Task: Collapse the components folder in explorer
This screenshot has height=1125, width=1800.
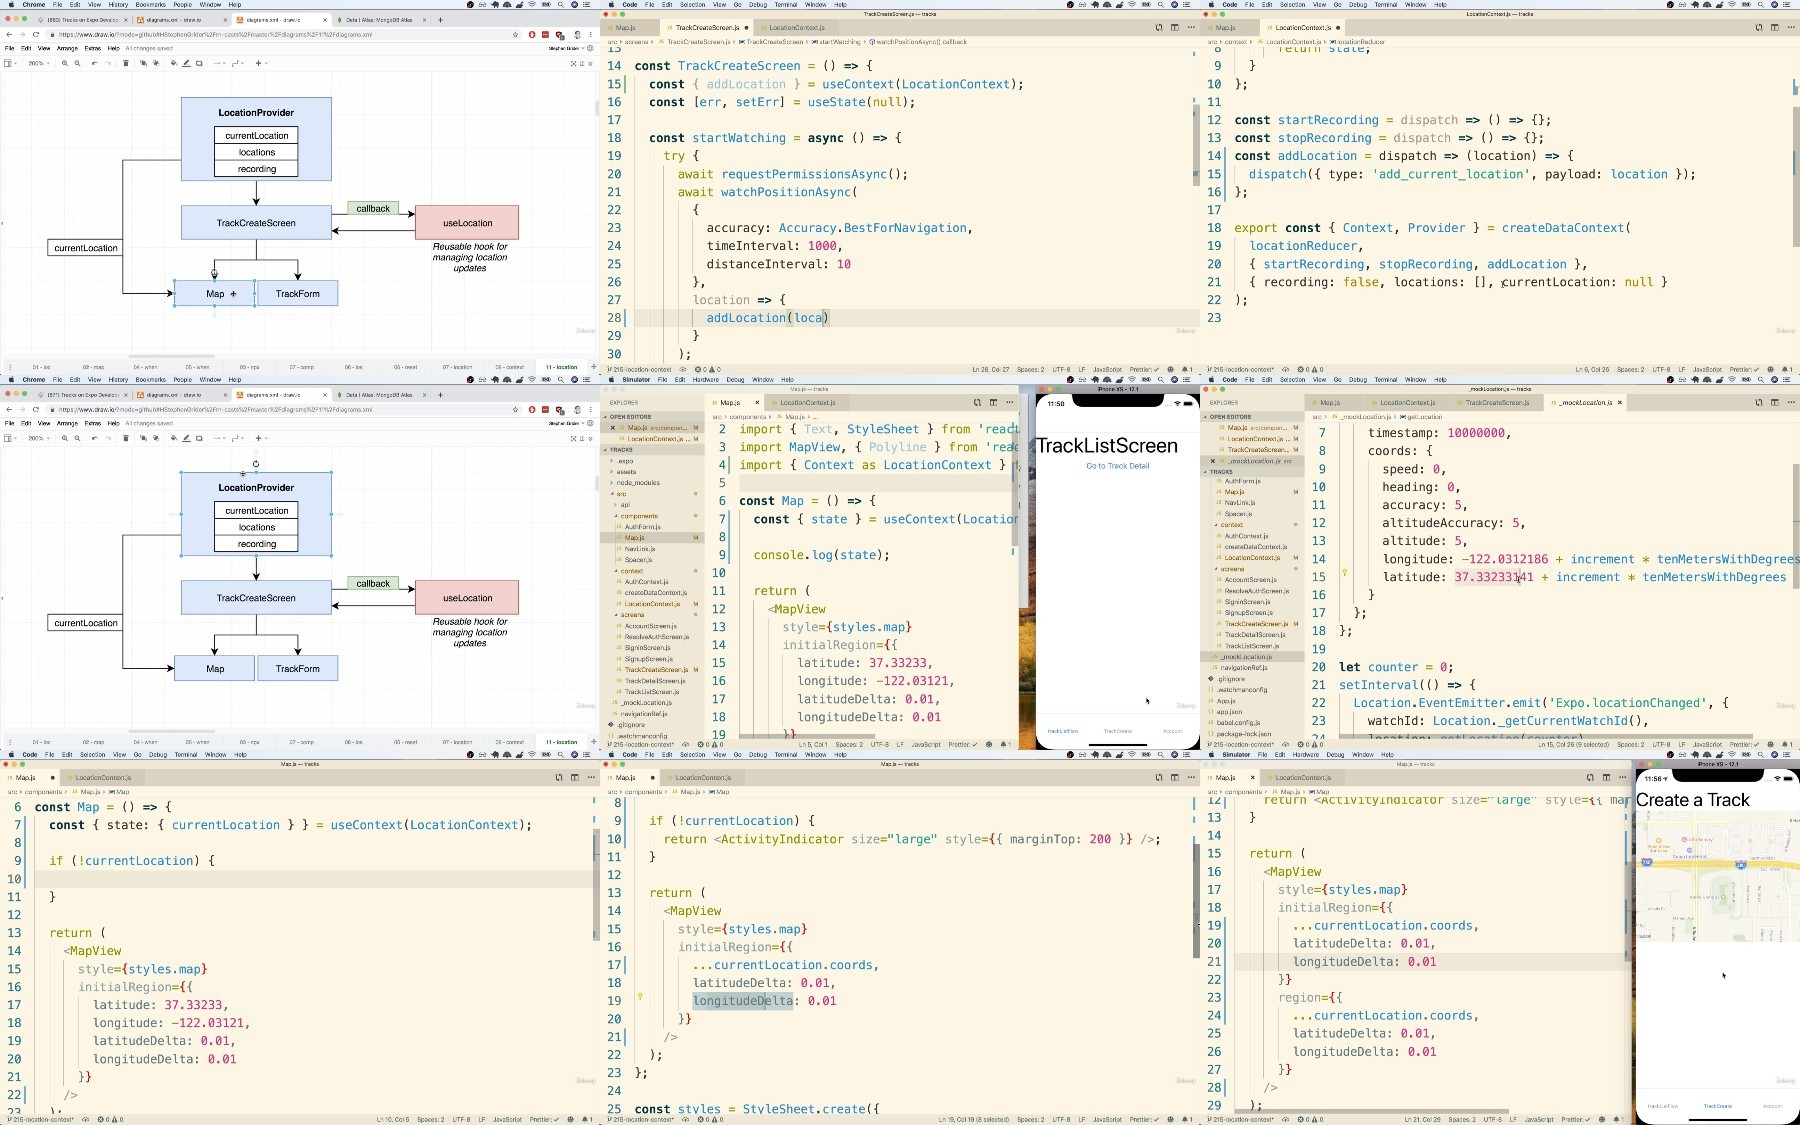Action: tap(617, 516)
